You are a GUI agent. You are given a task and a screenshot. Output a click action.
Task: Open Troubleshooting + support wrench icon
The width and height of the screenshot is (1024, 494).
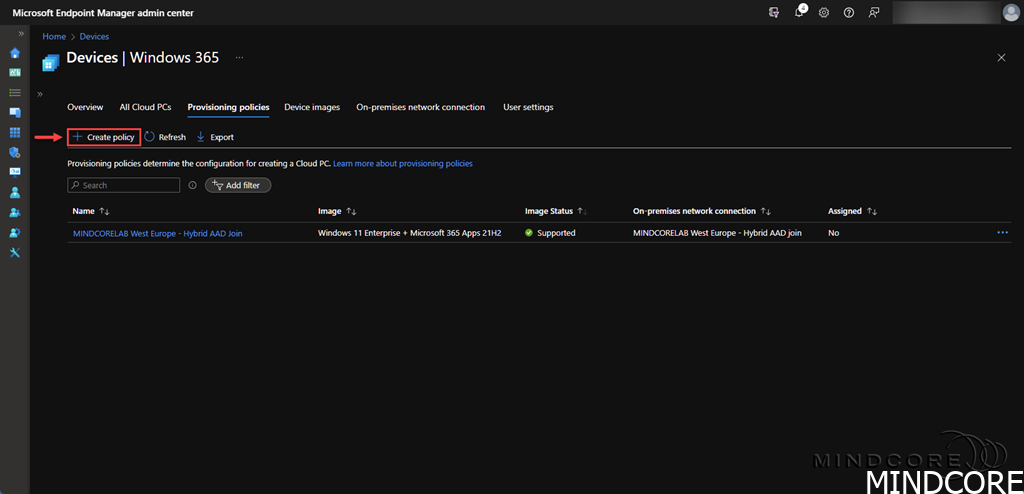(15, 252)
